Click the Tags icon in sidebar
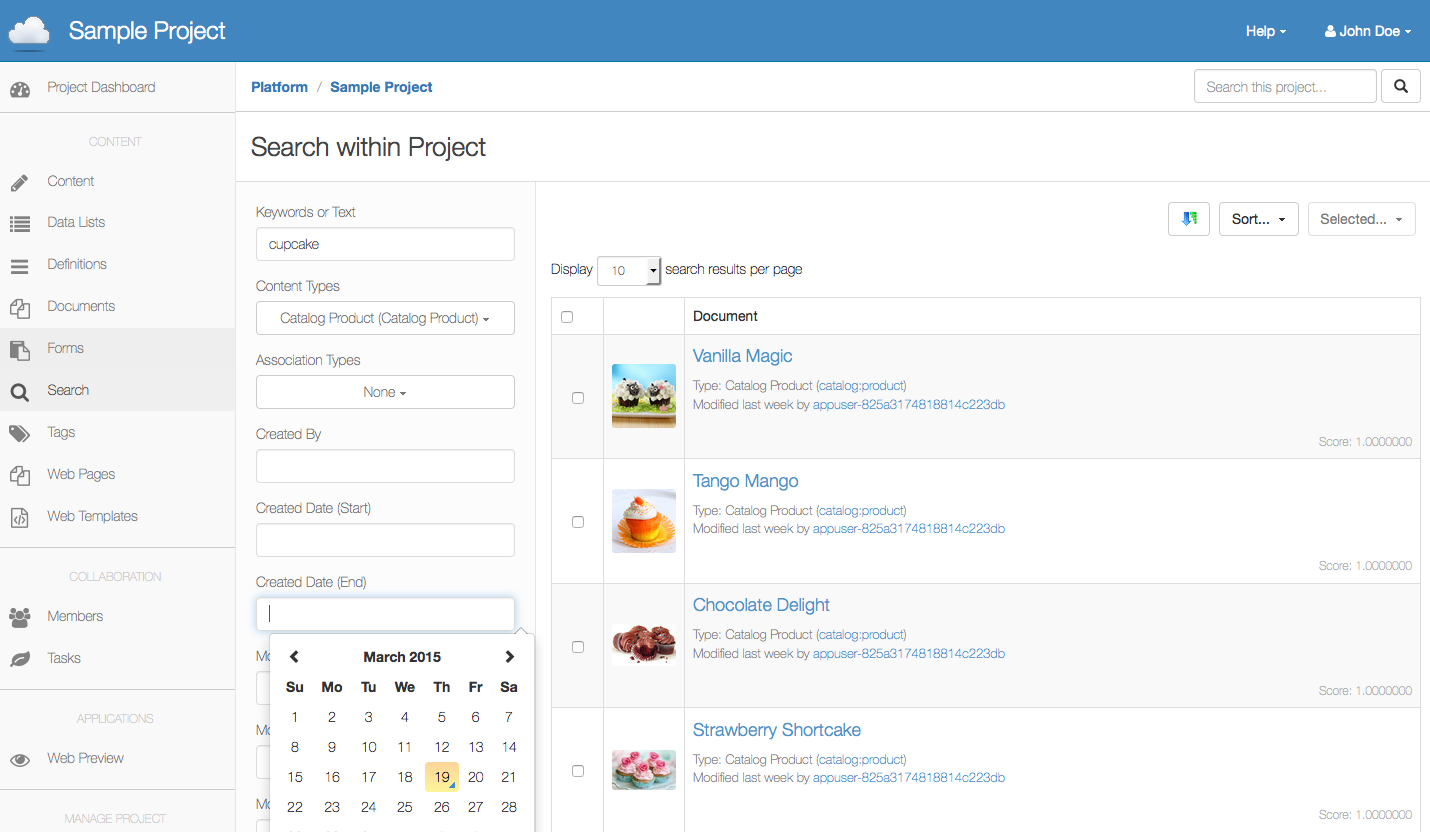The width and height of the screenshot is (1430, 832). click(x=20, y=433)
